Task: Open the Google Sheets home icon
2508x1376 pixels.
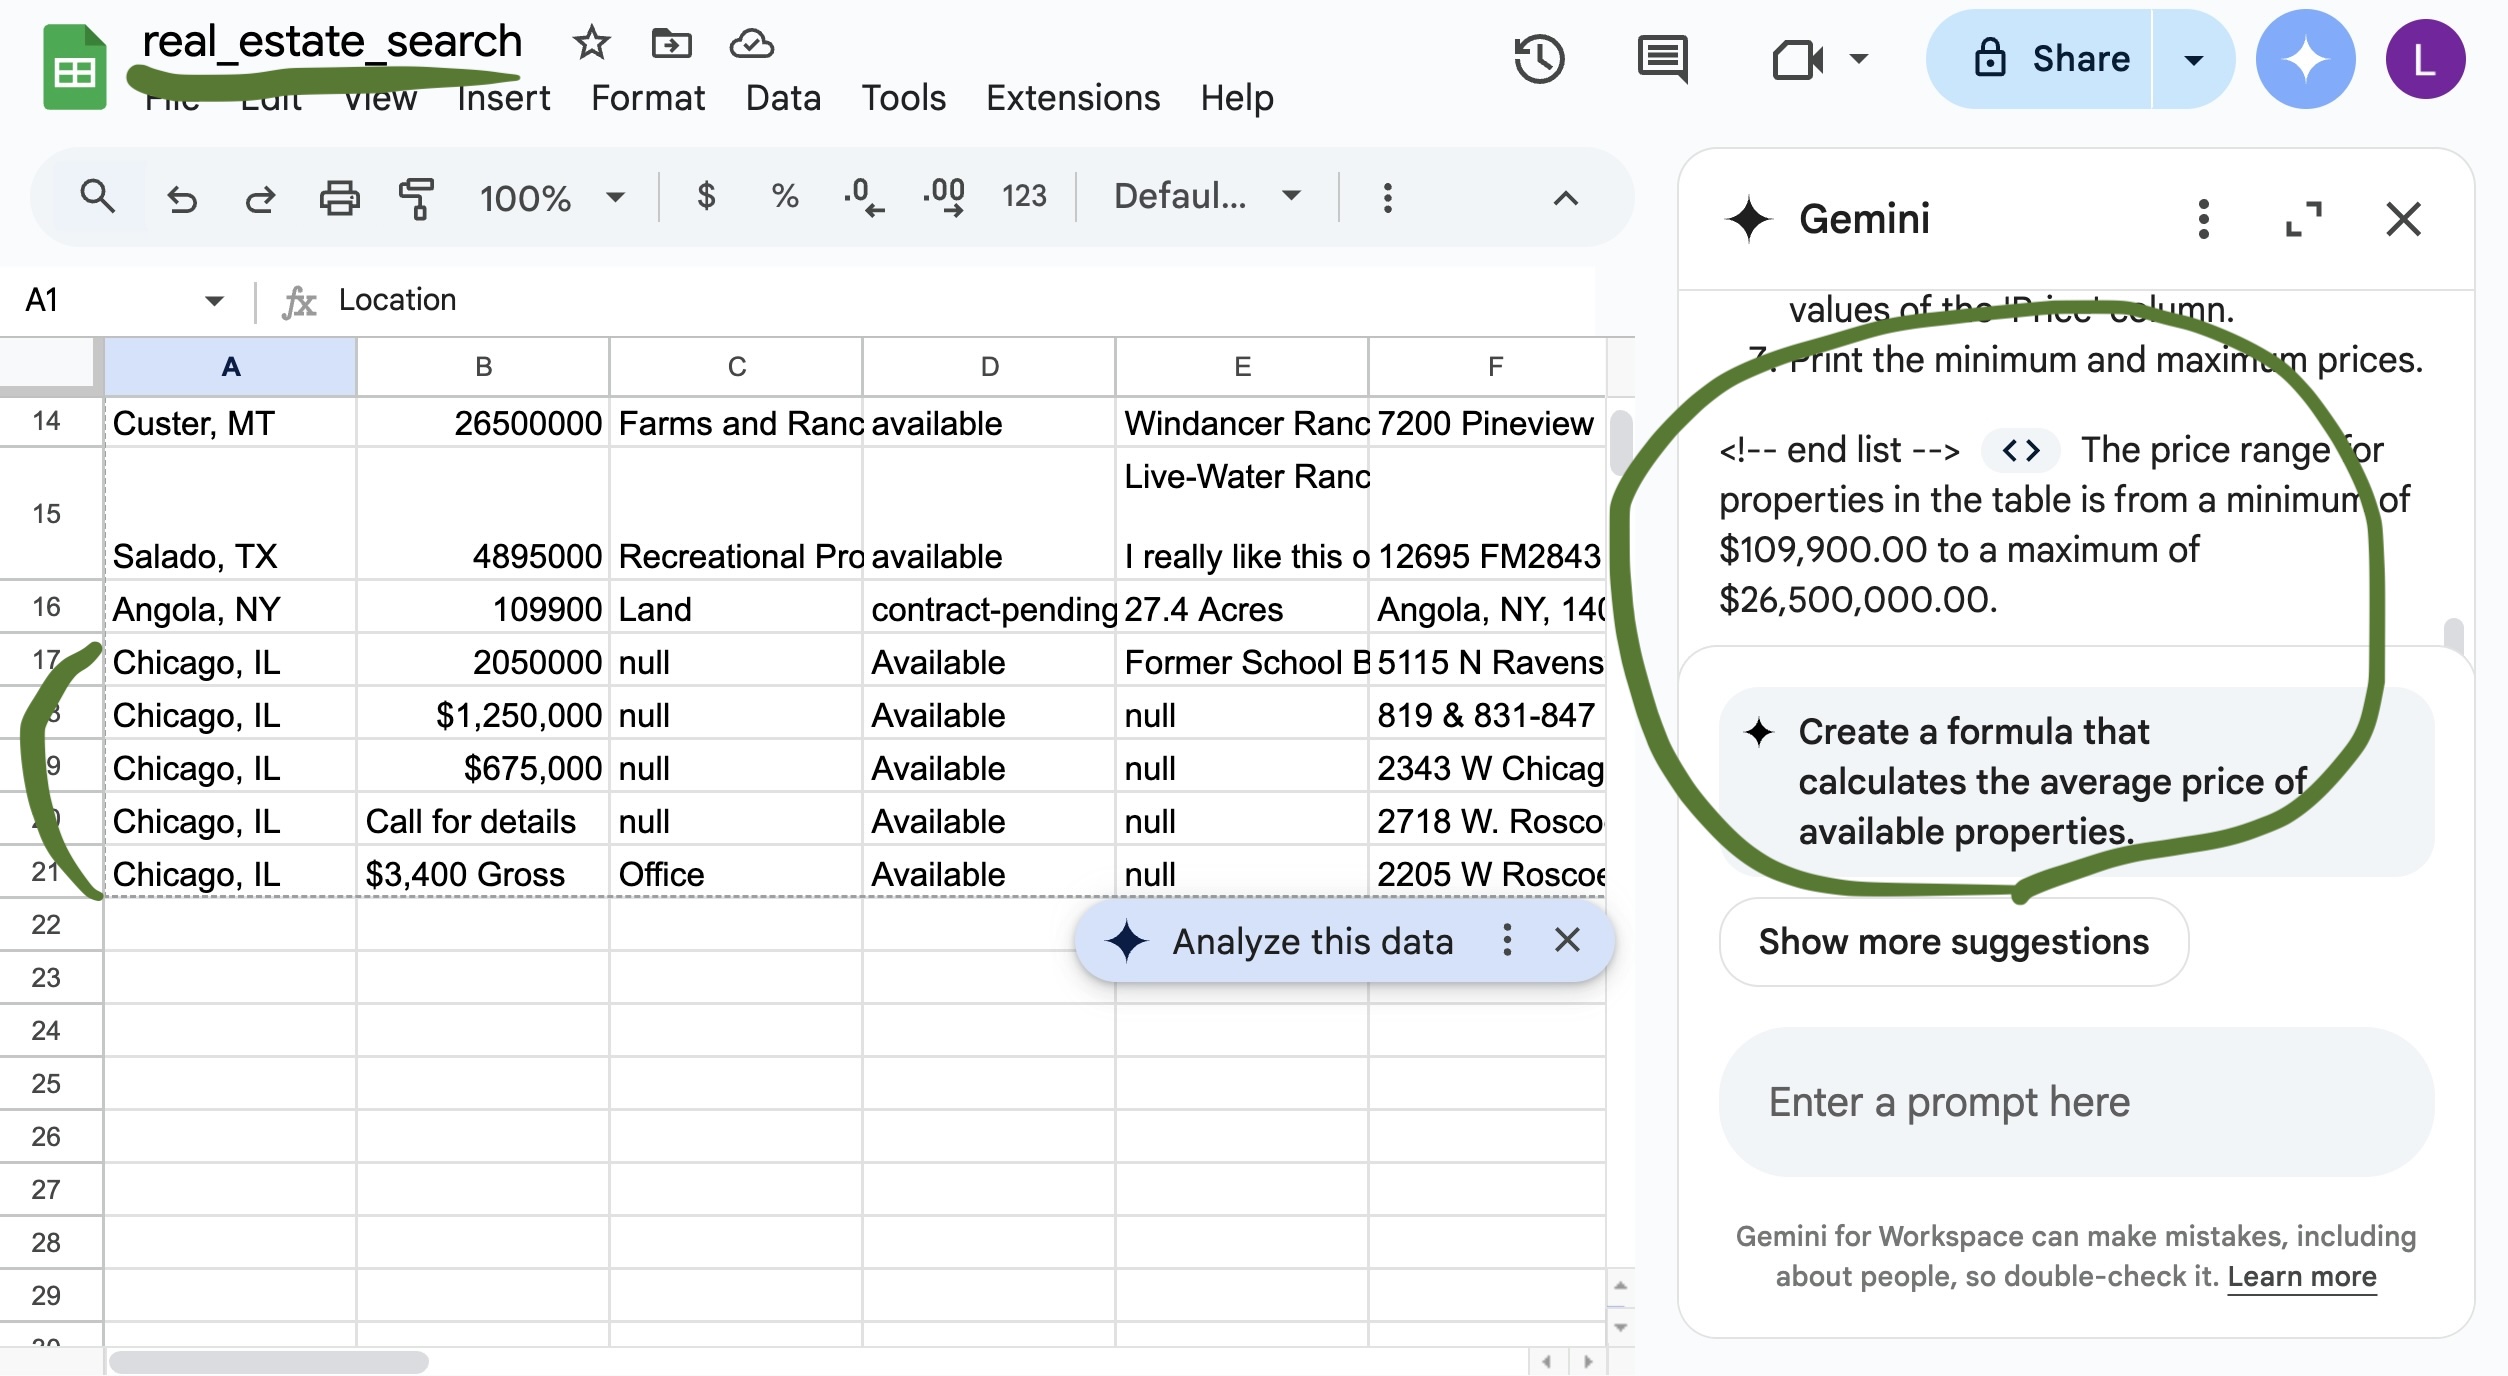Action: [x=74, y=68]
